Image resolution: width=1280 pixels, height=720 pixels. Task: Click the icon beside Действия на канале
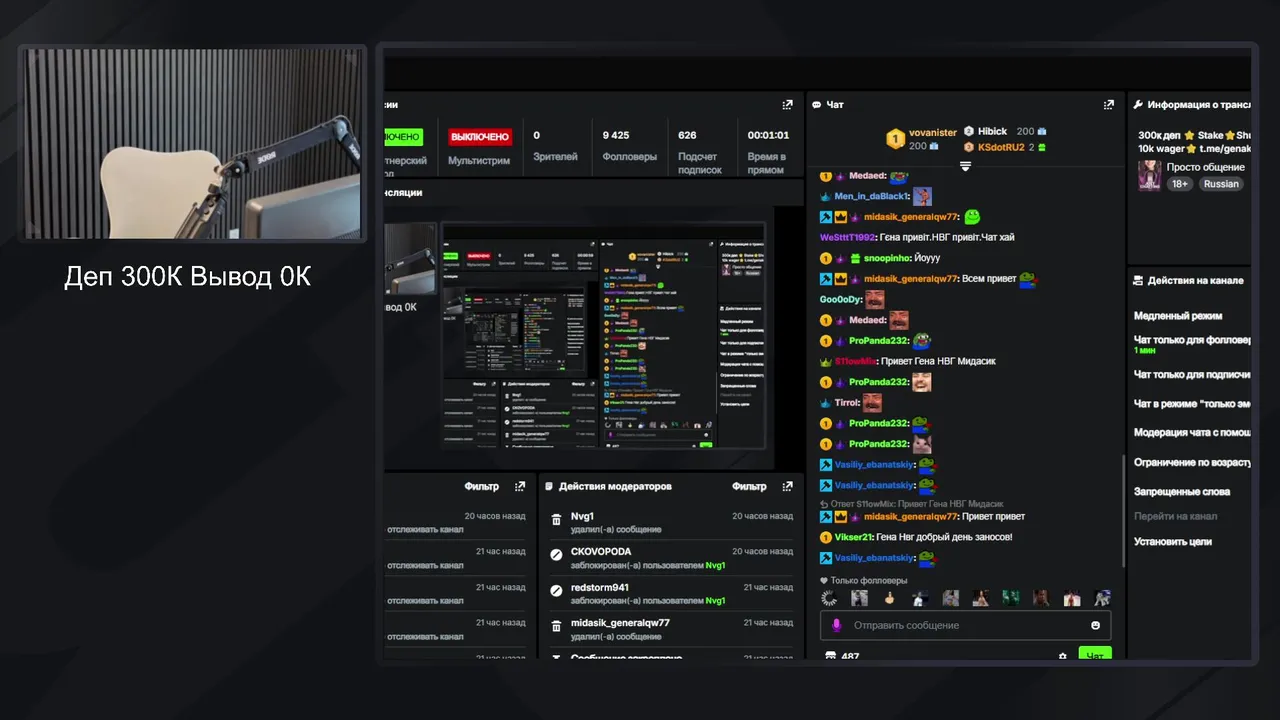[x=1138, y=281]
